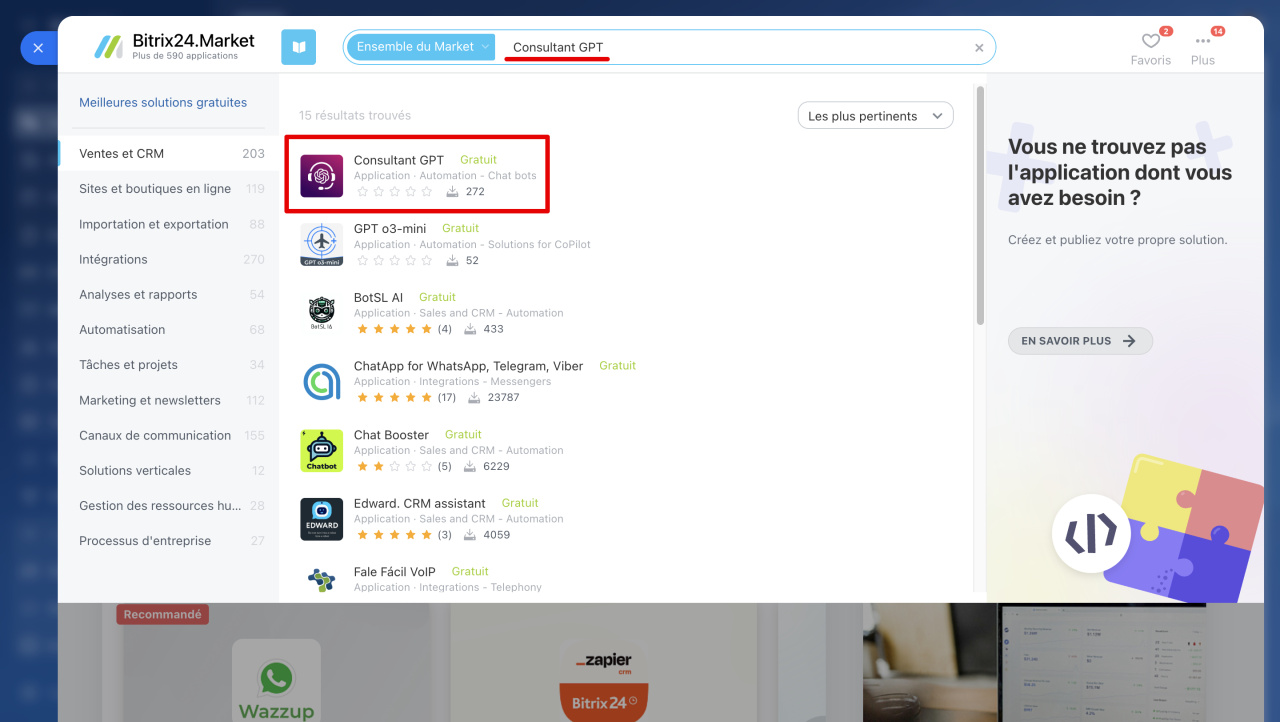Click the code puzzle badge icon
1280x722 pixels.
pyautogui.click(x=1091, y=533)
